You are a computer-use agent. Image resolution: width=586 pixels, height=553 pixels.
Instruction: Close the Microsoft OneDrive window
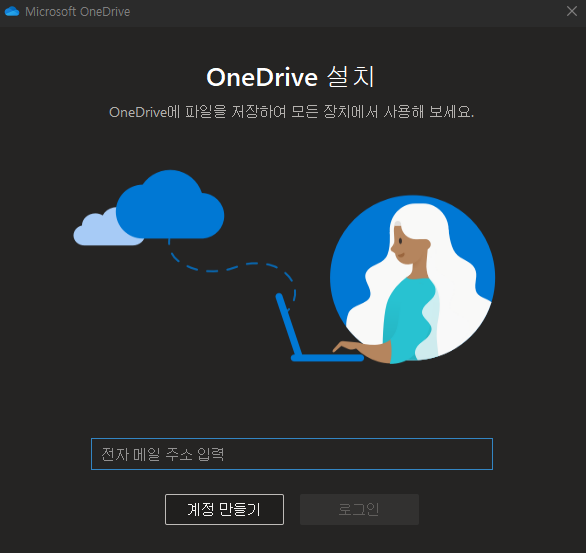coord(572,11)
